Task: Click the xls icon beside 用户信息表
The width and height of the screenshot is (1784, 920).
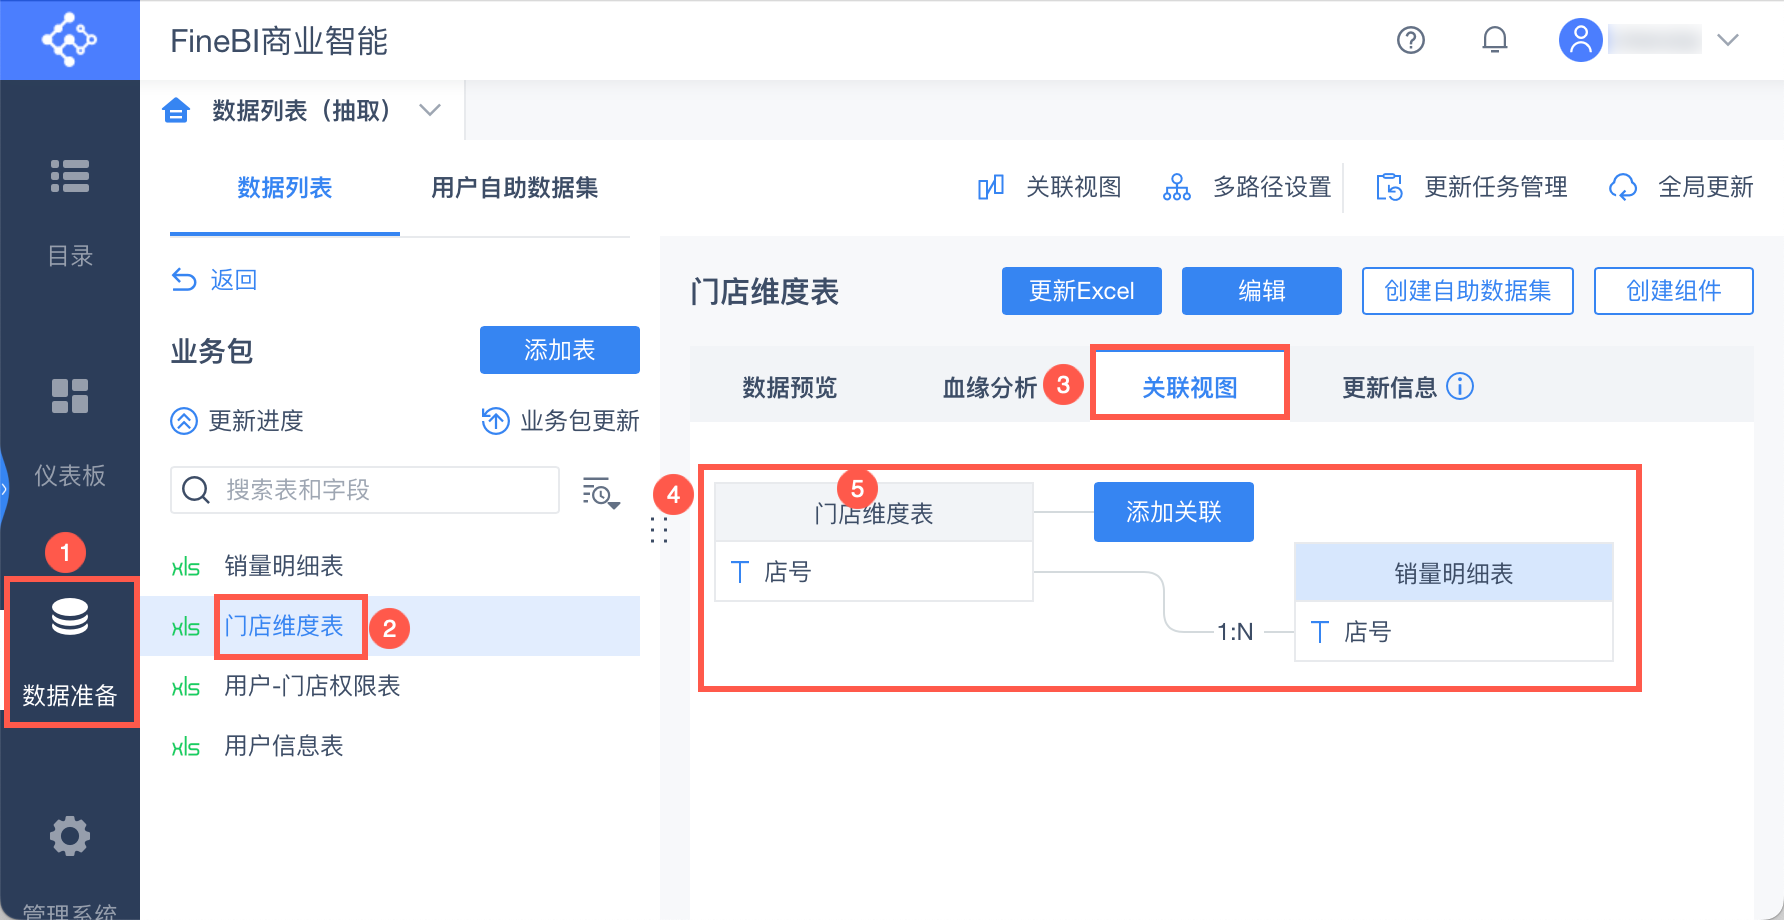Action: 186,747
